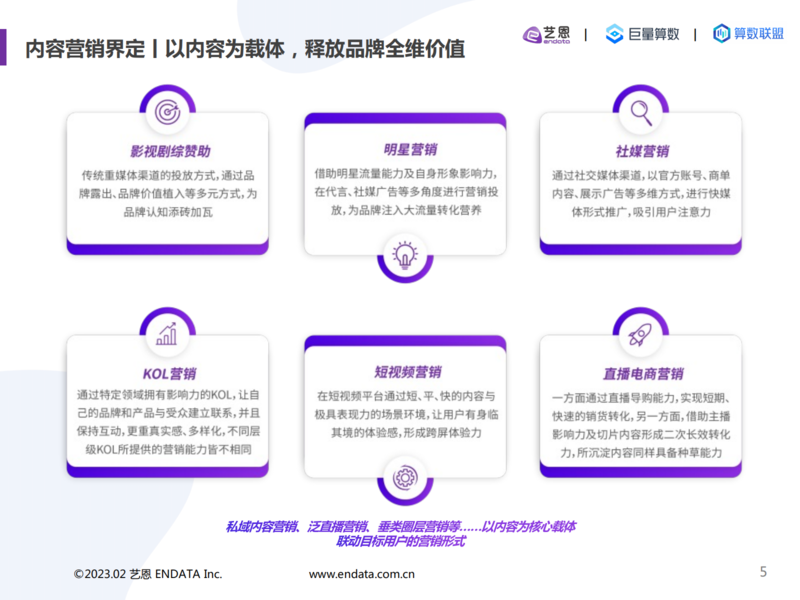Viewport: 800px width, 600px height.
Task: Click the 算数联盟 logo
Action: click(x=748, y=34)
